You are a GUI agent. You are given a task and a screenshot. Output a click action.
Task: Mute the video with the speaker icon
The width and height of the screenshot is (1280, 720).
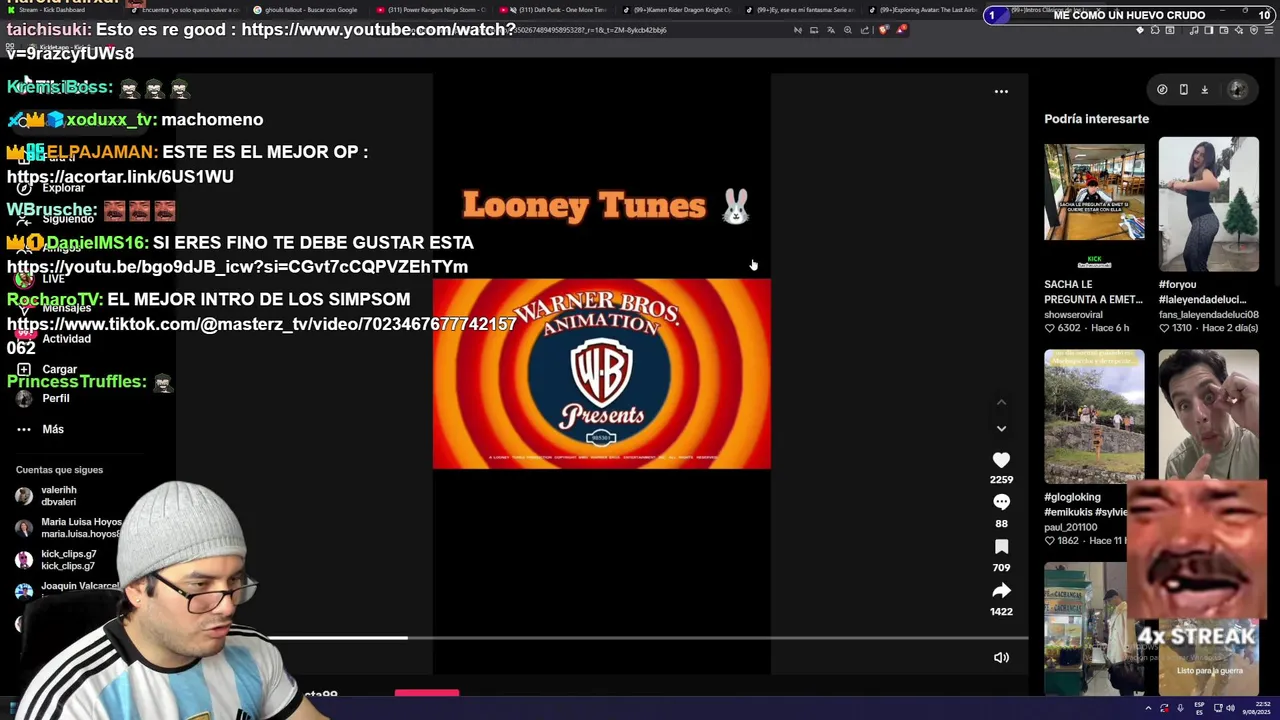[1001, 657]
